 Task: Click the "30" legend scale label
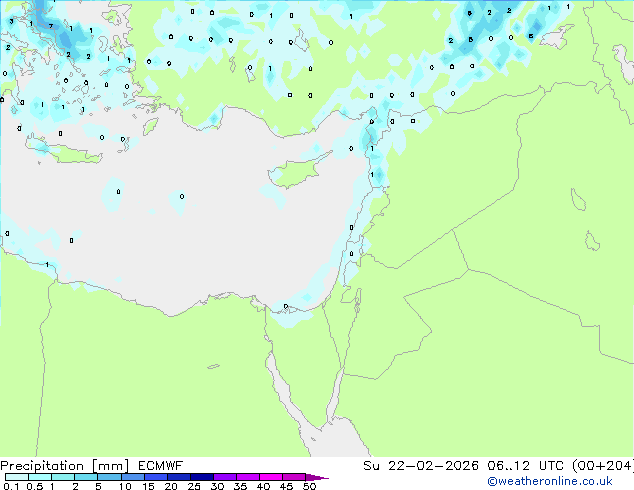coord(217,486)
